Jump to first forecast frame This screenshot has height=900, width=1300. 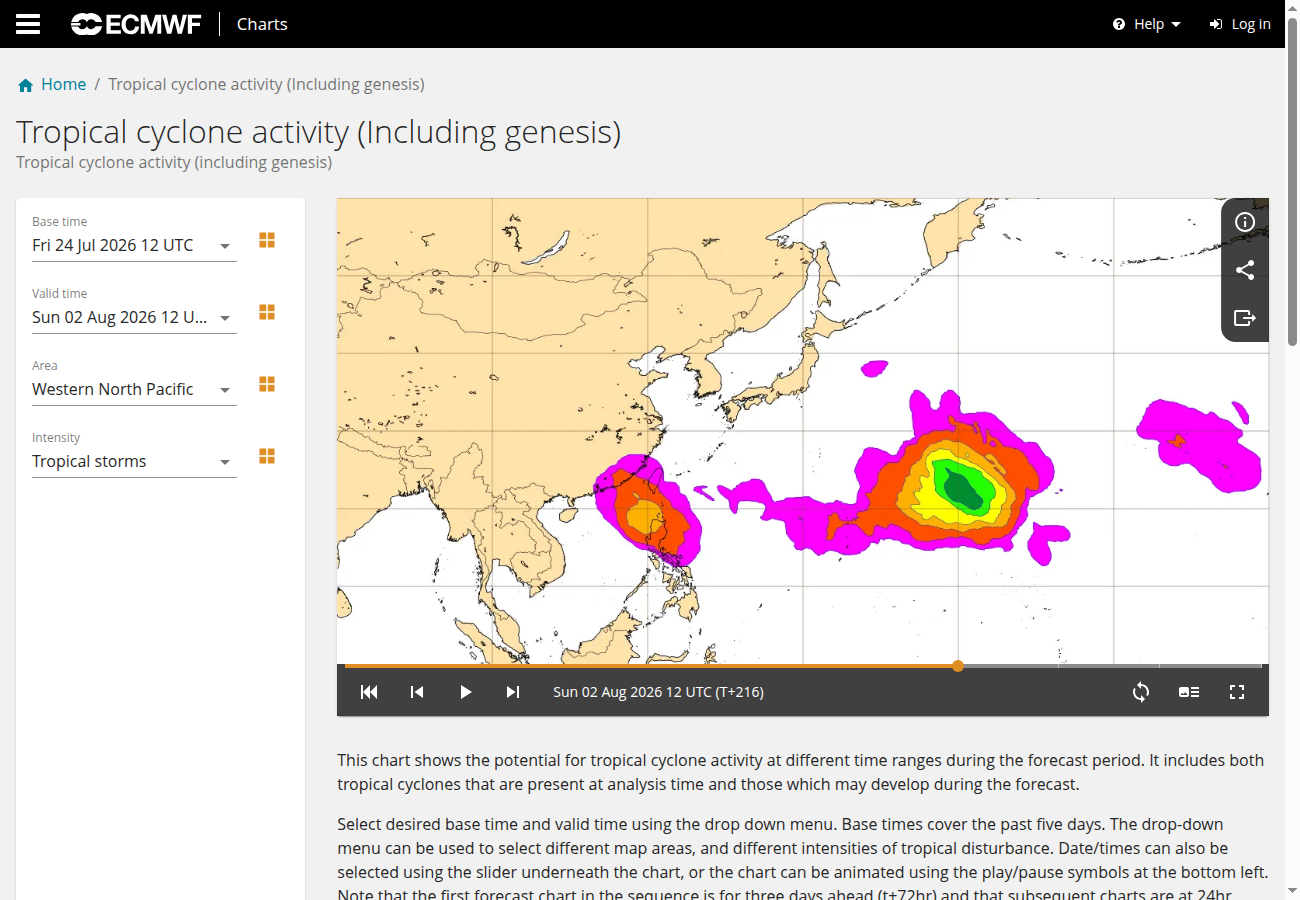(x=369, y=692)
